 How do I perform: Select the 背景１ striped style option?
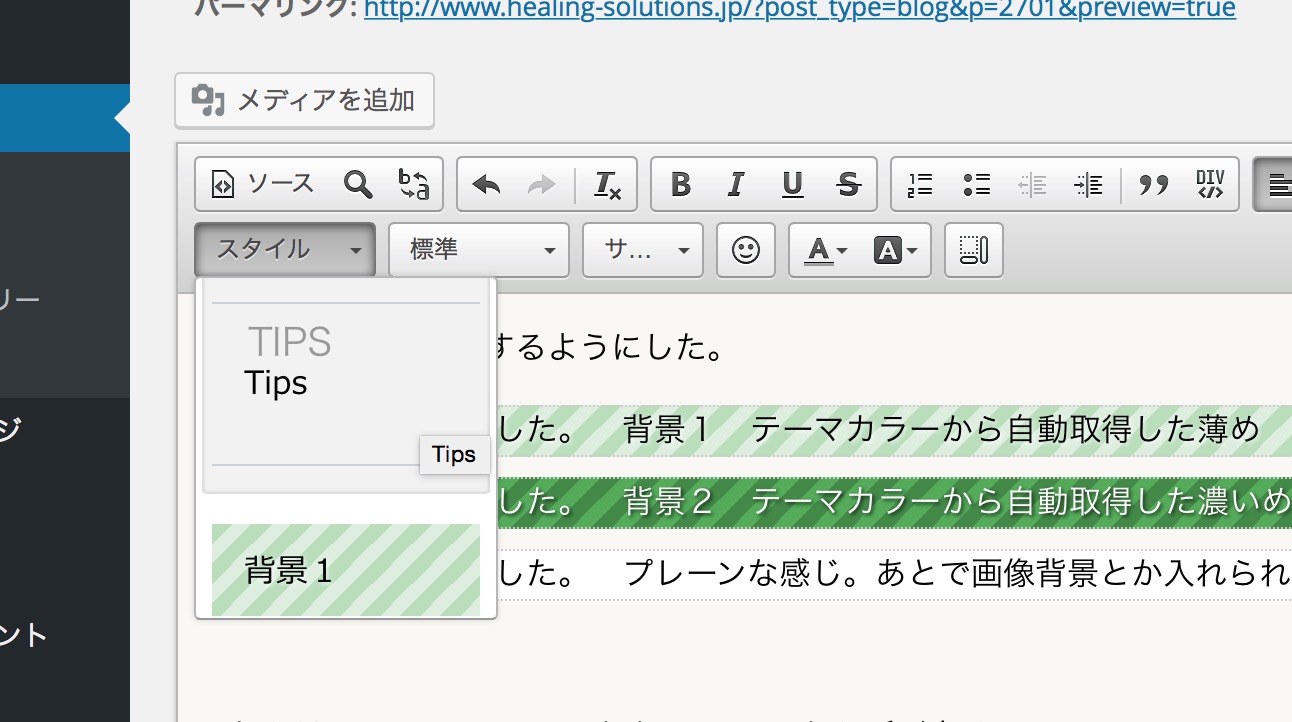coord(345,570)
